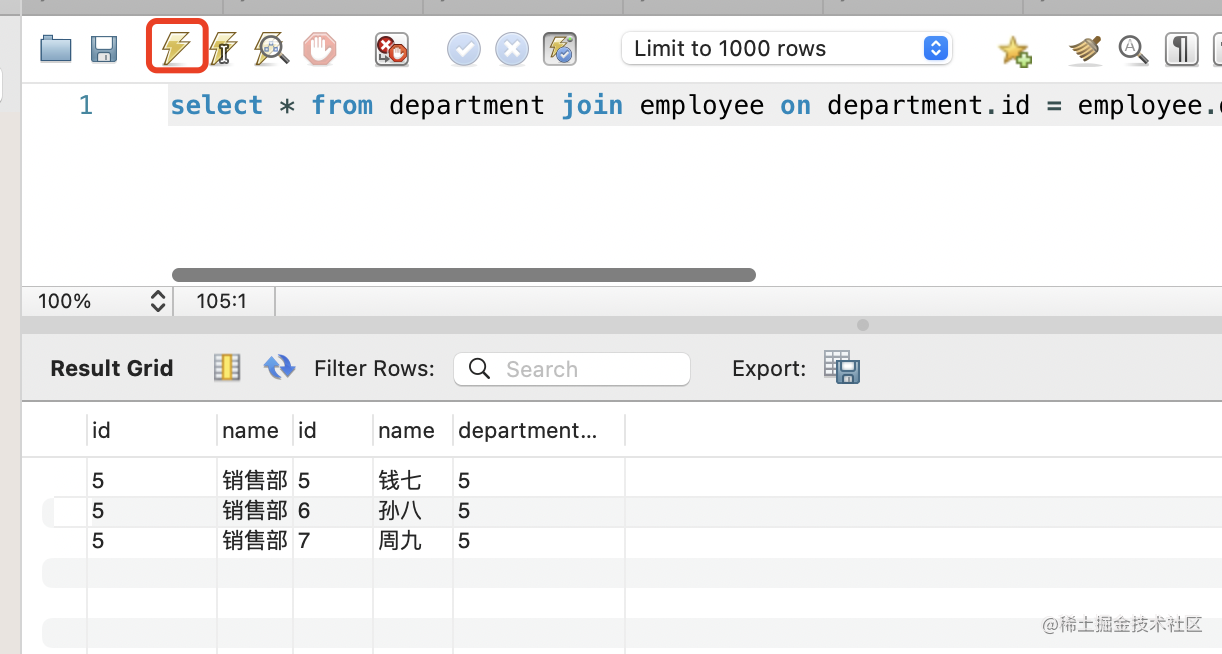Commit the current transaction
Viewport: 1222px width, 654px height.
pyautogui.click(x=463, y=48)
